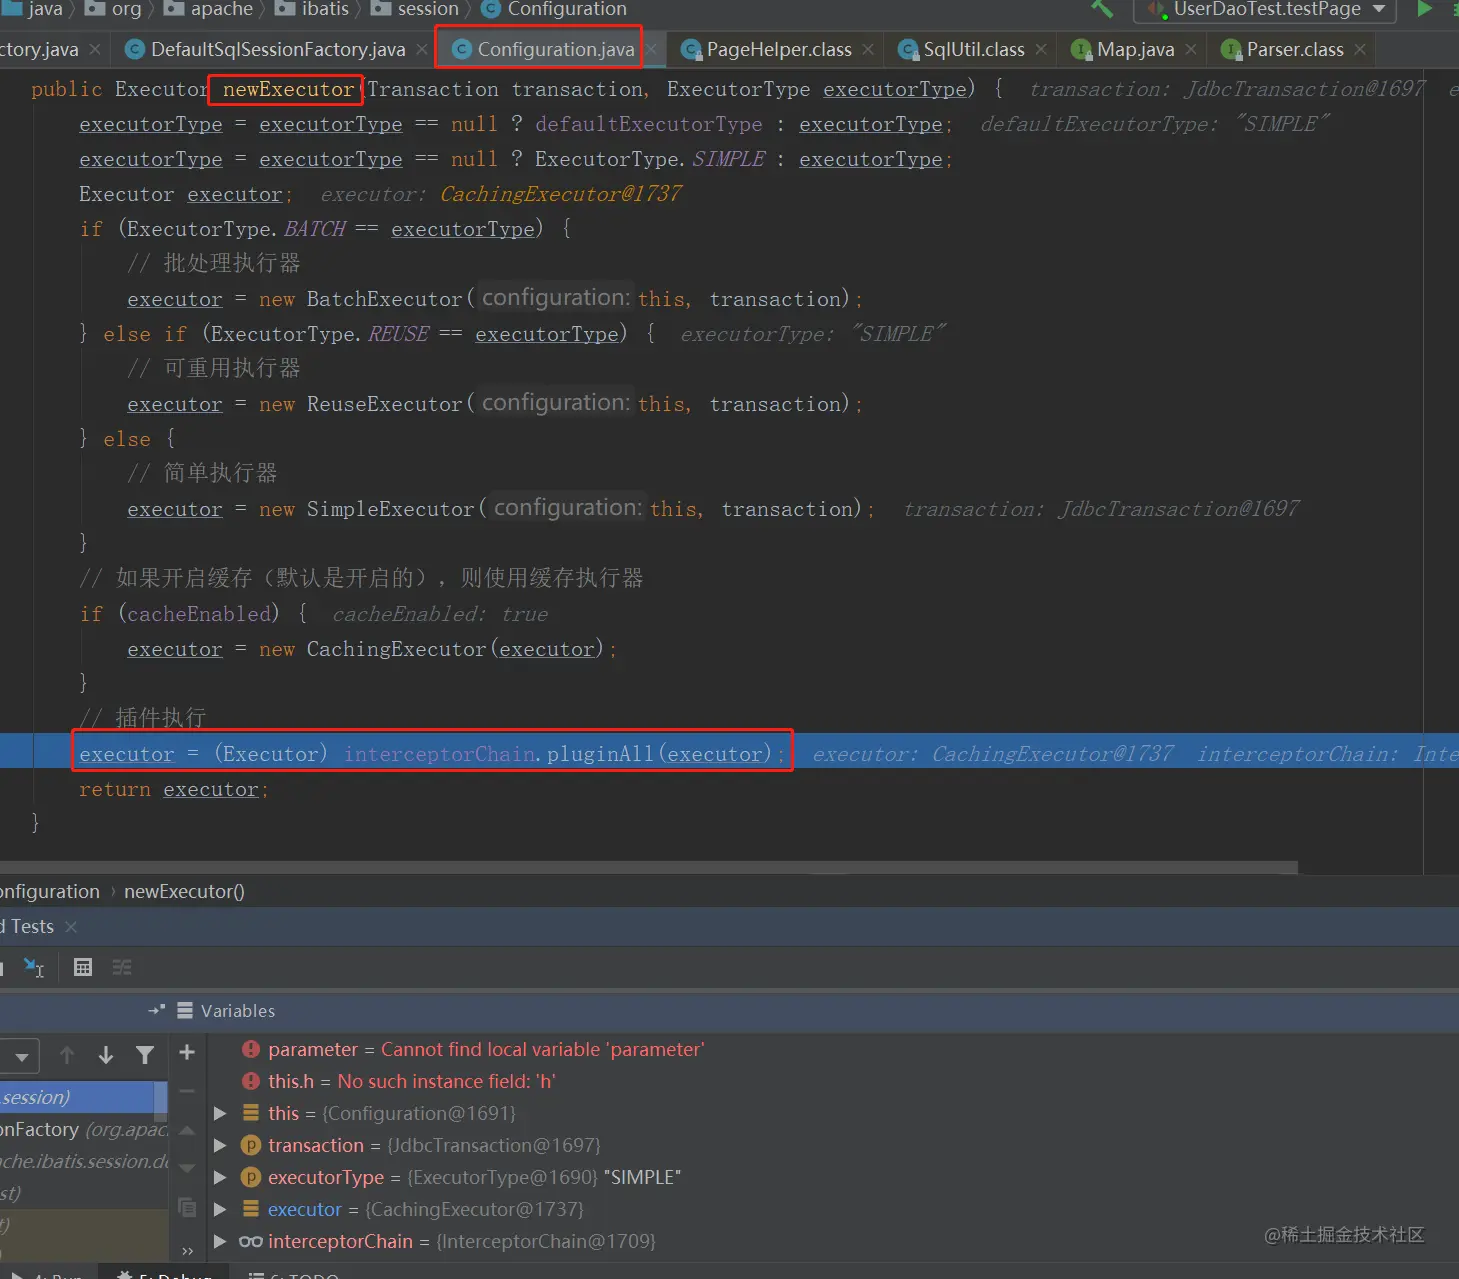
Task: Click the New Watch plus icon
Action: 187,1052
